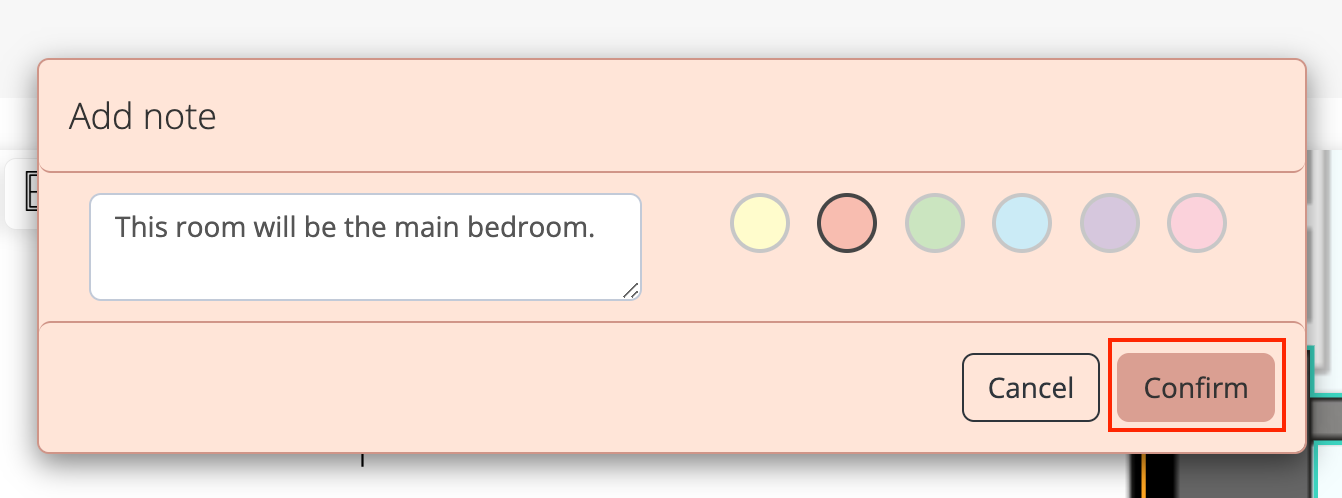Screen dimensions: 1342x498
Task: Select the yellow note color
Action: tap(760, 222)
